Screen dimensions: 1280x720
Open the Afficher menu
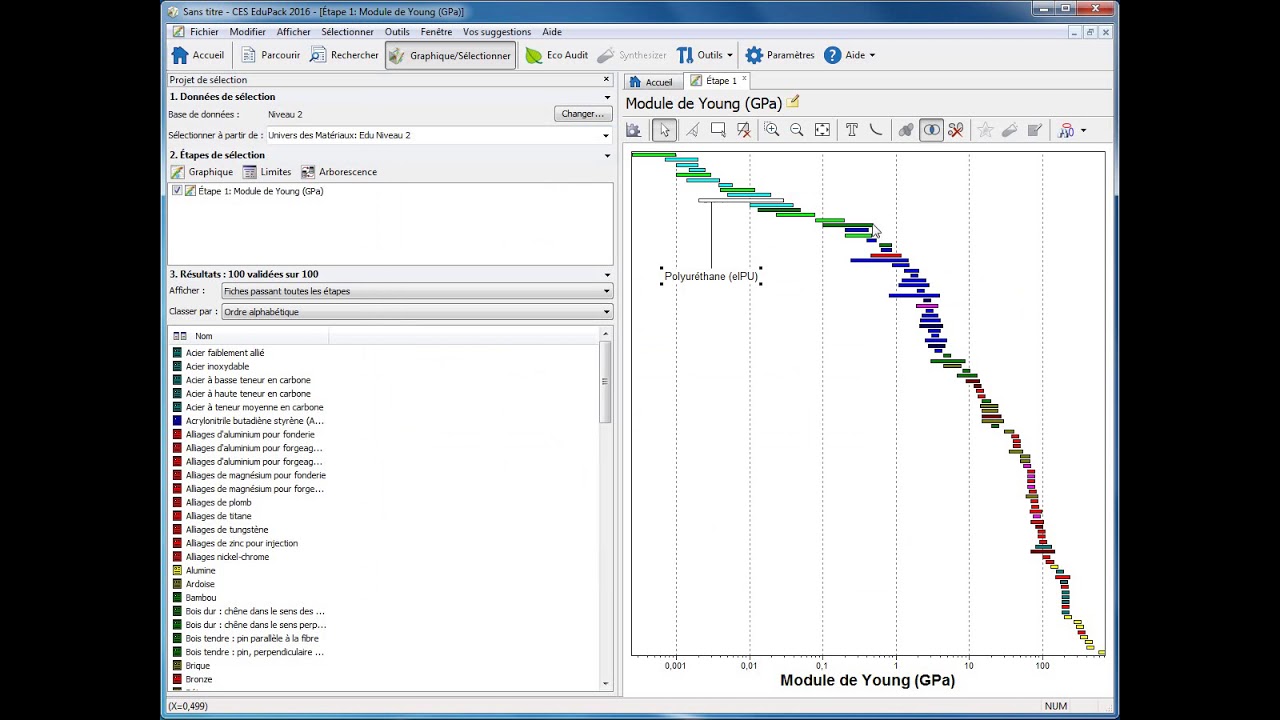(x=294, y=32)
